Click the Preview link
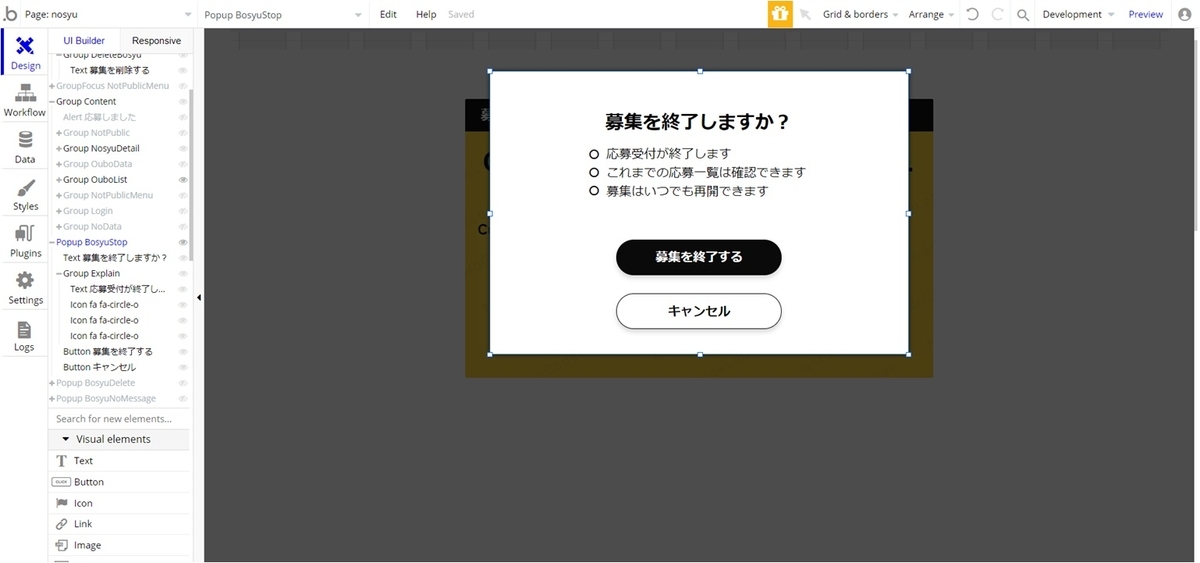 [x=1145, y=14]
